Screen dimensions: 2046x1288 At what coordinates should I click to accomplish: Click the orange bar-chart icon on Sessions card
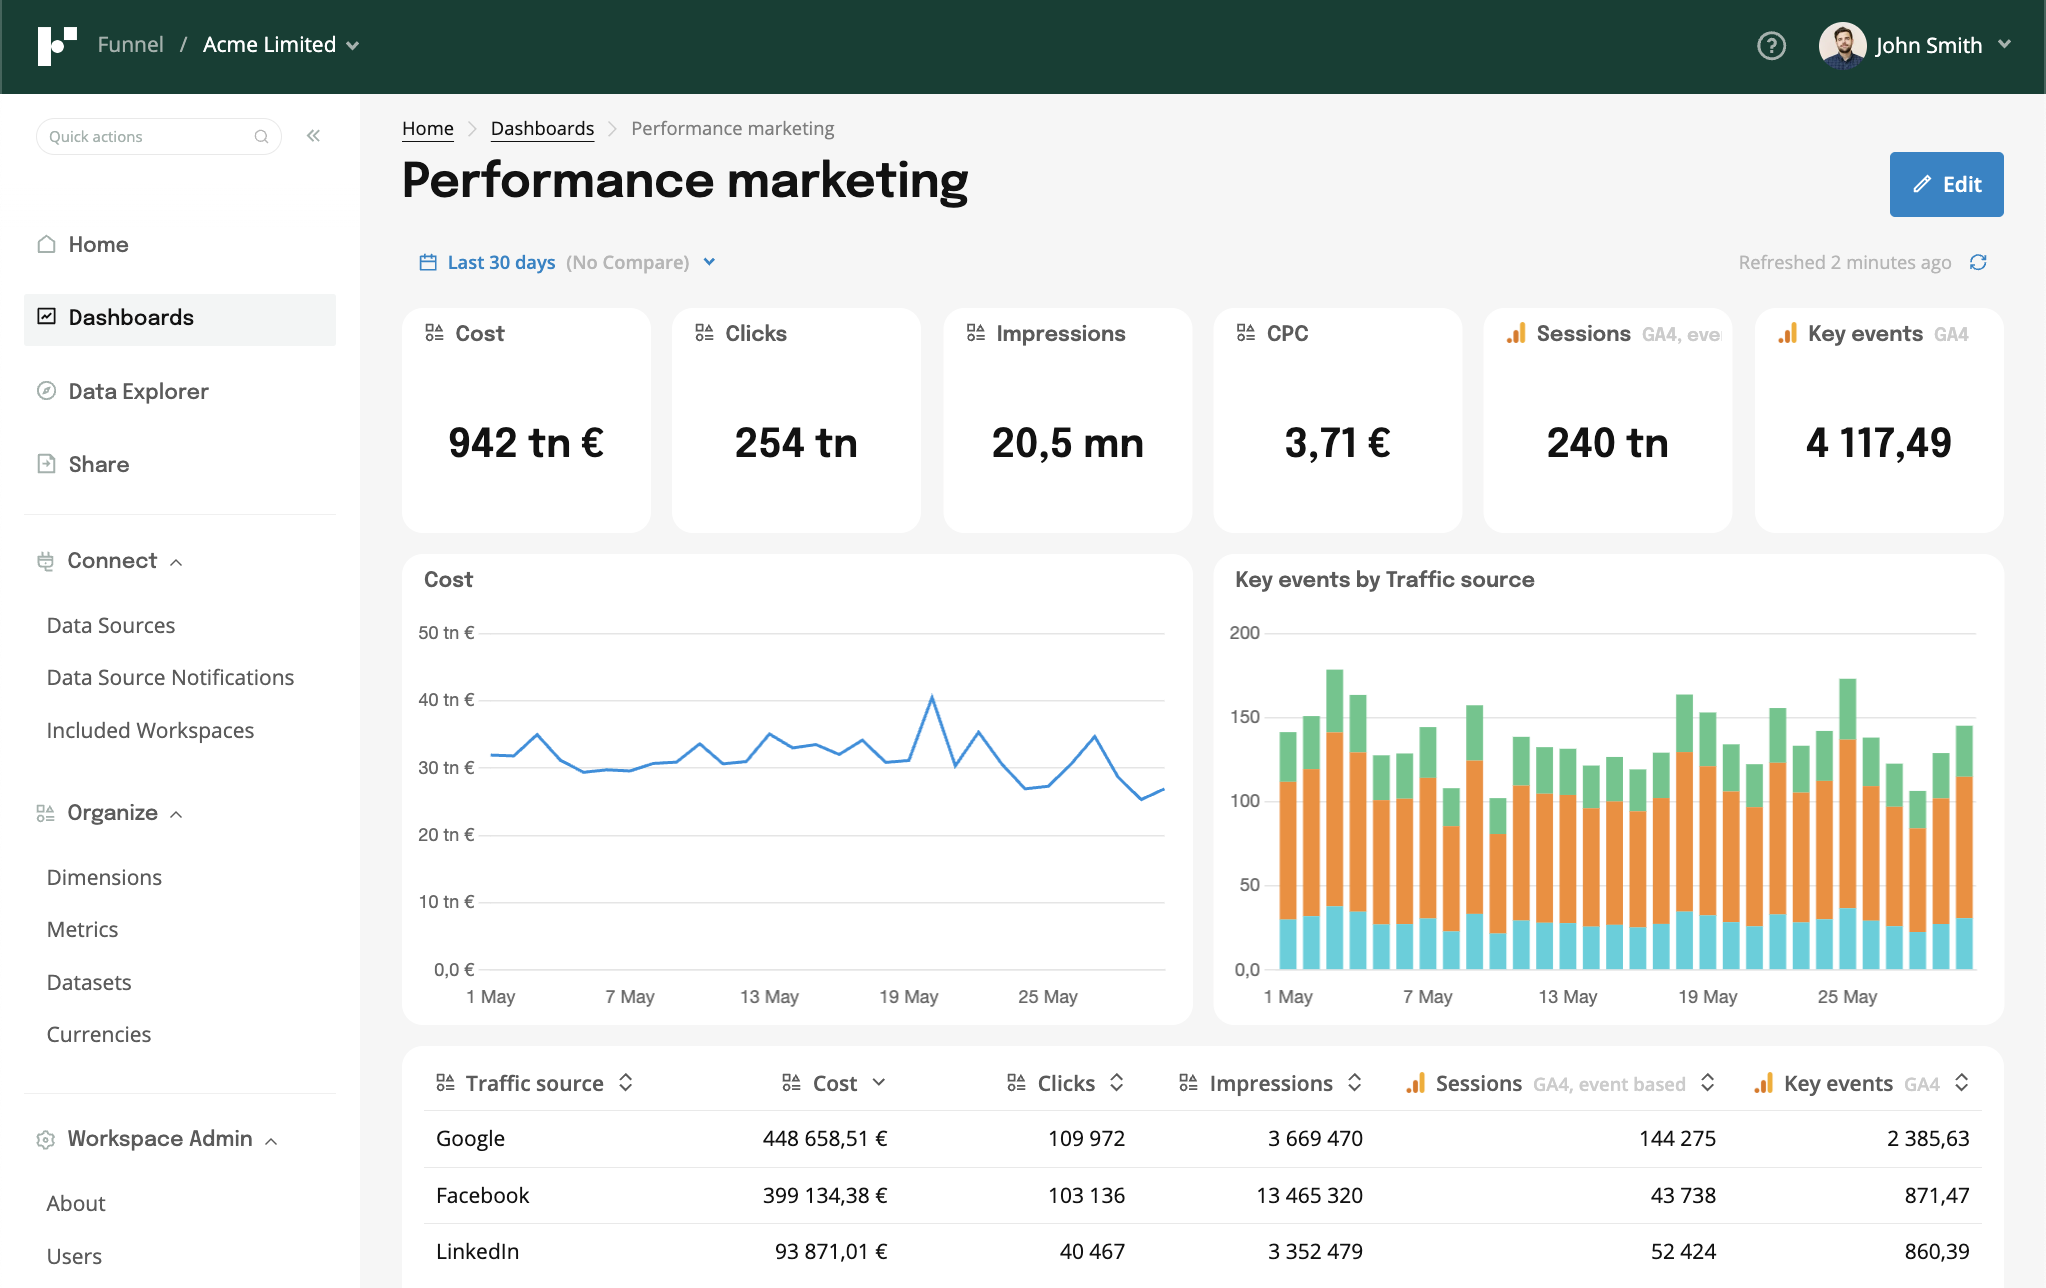[x=1517, y=333]
